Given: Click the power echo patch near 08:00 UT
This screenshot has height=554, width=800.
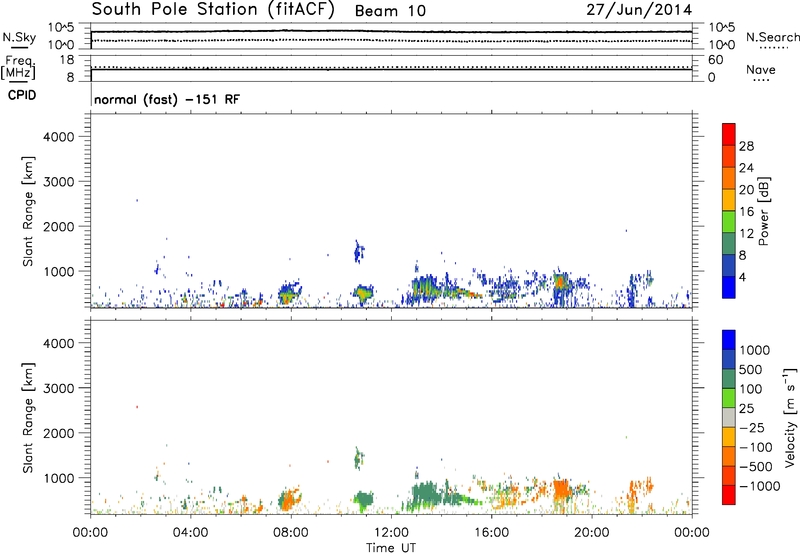Looking at the screenshot, I should click(289, 293).
